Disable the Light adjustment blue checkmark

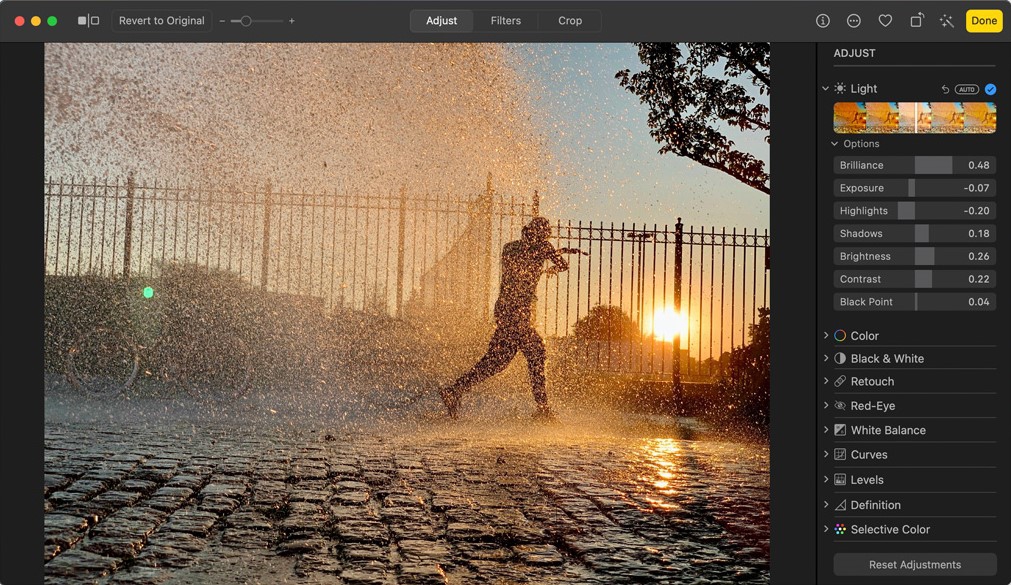click(x=990, y=89)
